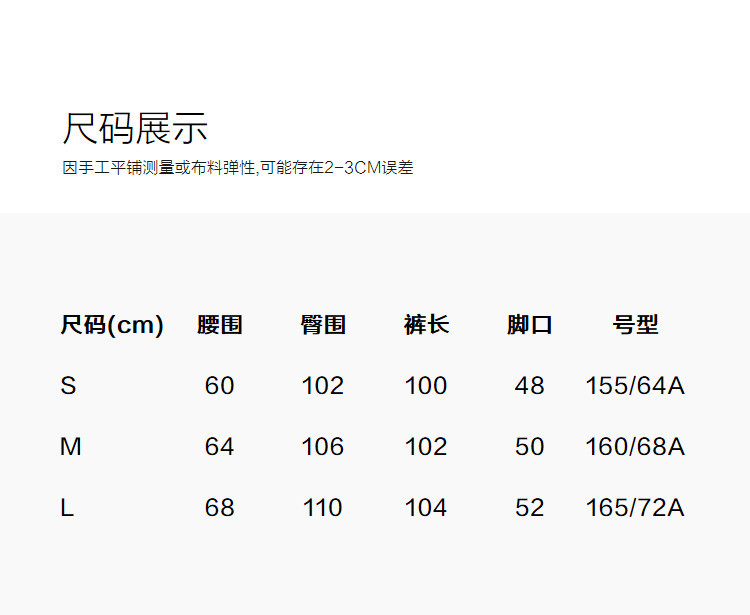The height and width of the screenshot is (615, 750).
Task: Click hip value 106 in the M row
Action: pyautogui.click(x=323, y=447)
